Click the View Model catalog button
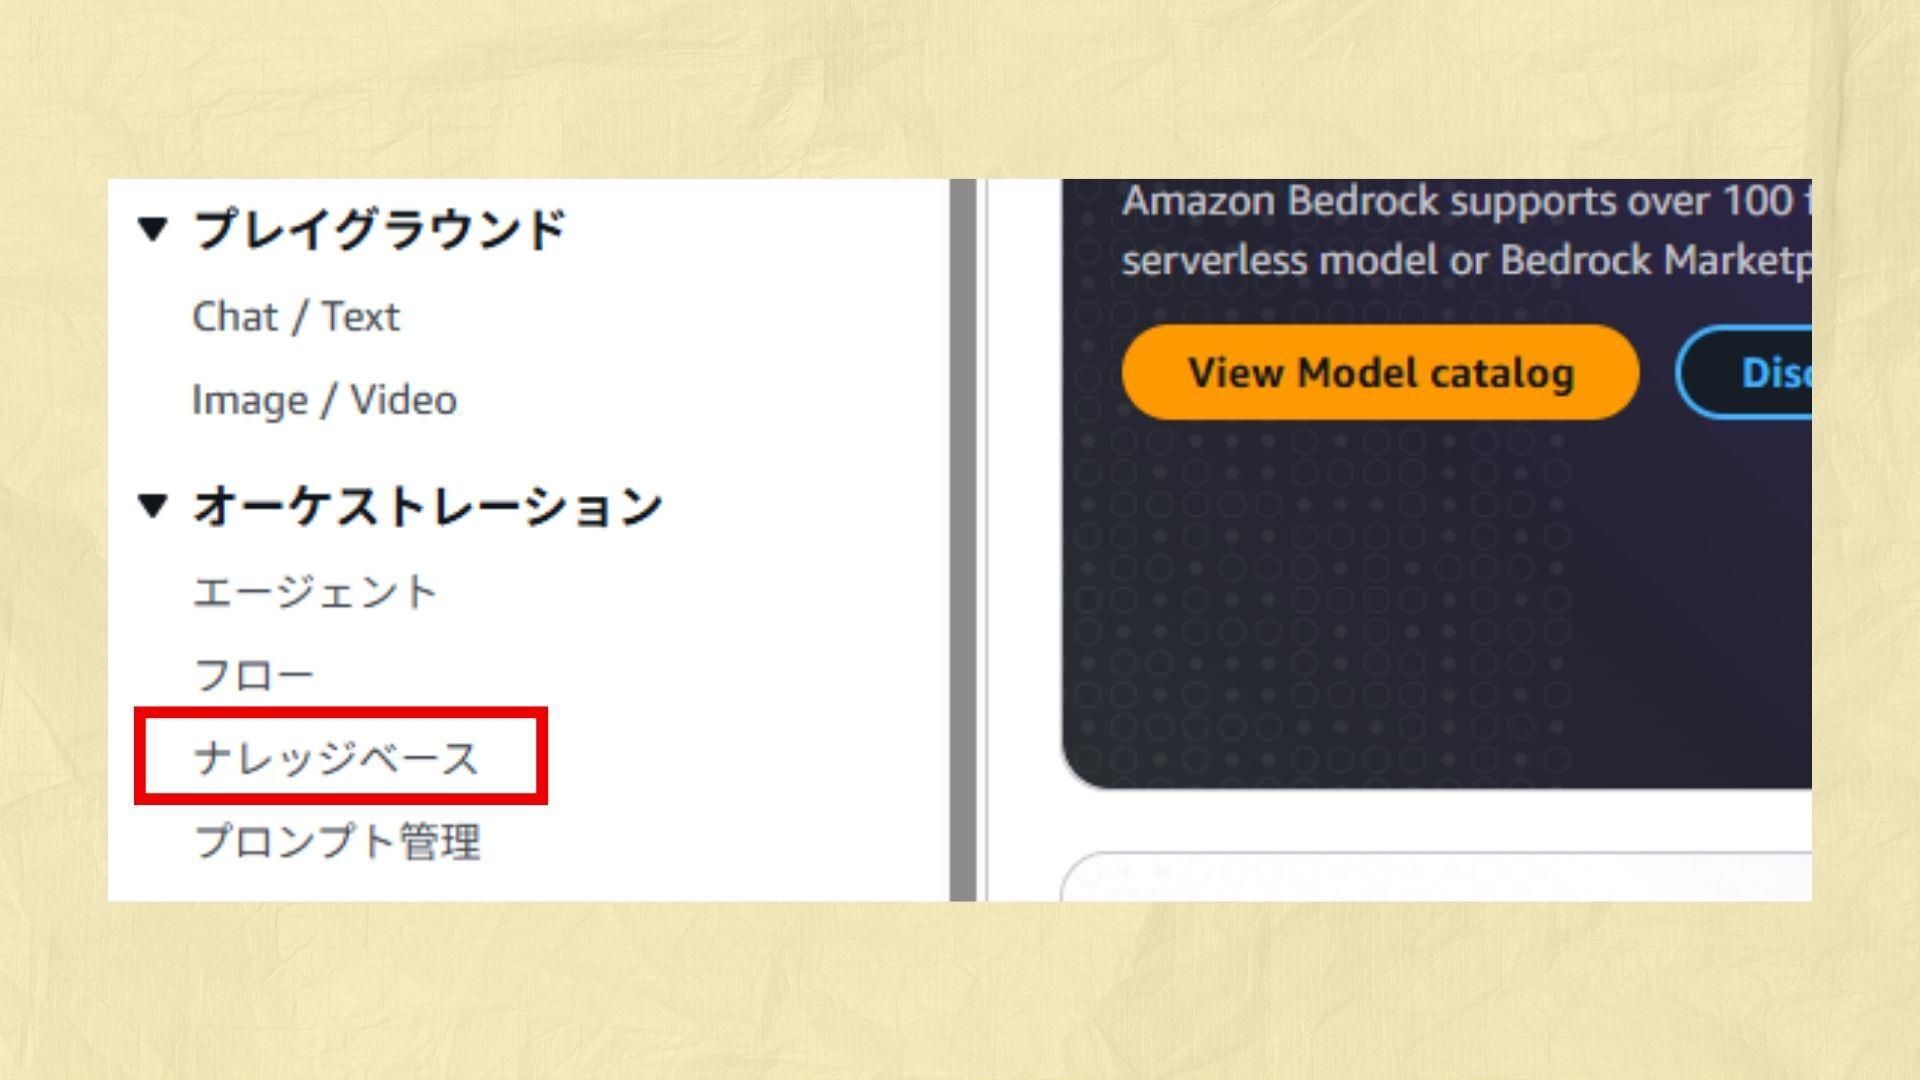1920x1080 pixels. 1380,372
